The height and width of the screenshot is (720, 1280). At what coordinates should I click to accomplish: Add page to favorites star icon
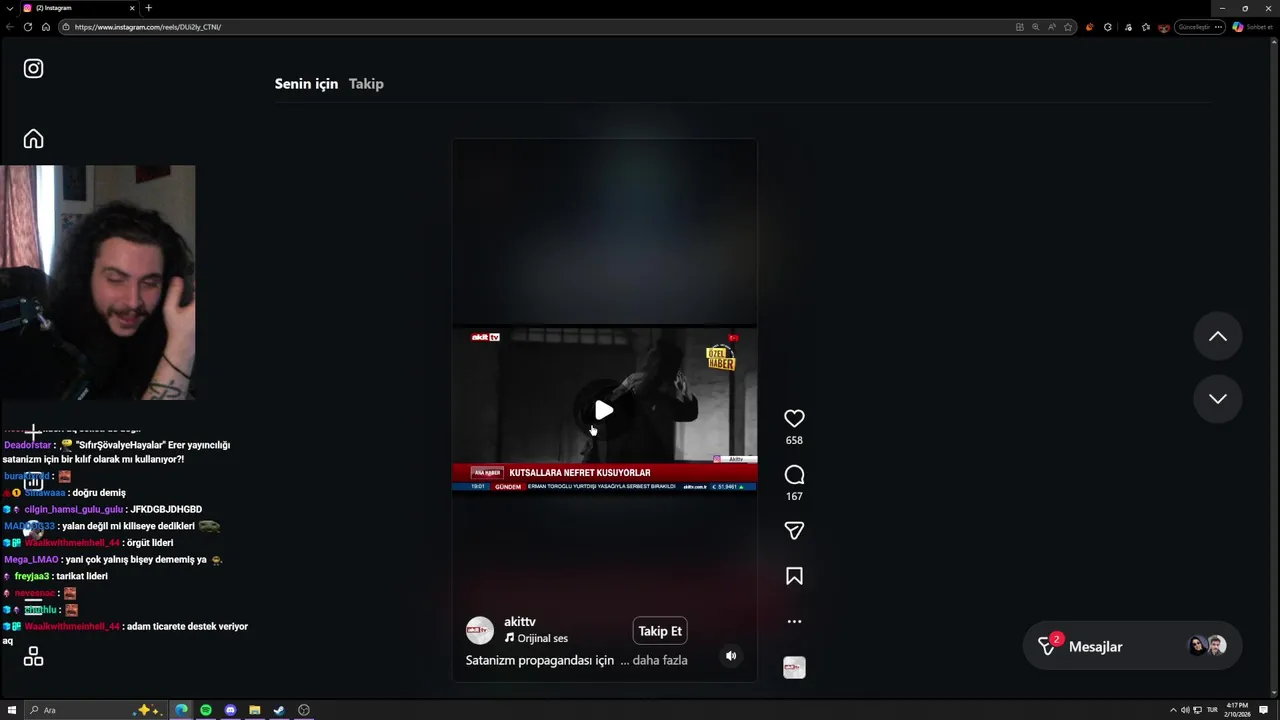(1068, 27)
